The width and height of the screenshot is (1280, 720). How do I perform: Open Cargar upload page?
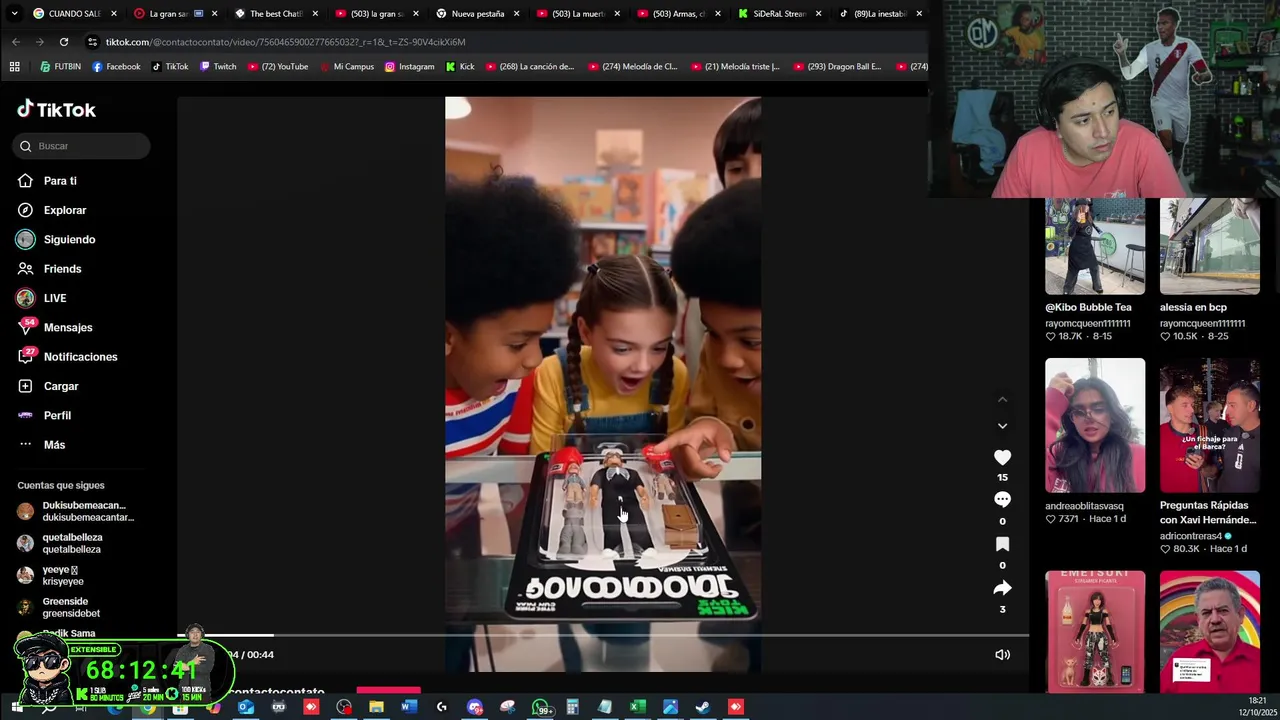61,386
